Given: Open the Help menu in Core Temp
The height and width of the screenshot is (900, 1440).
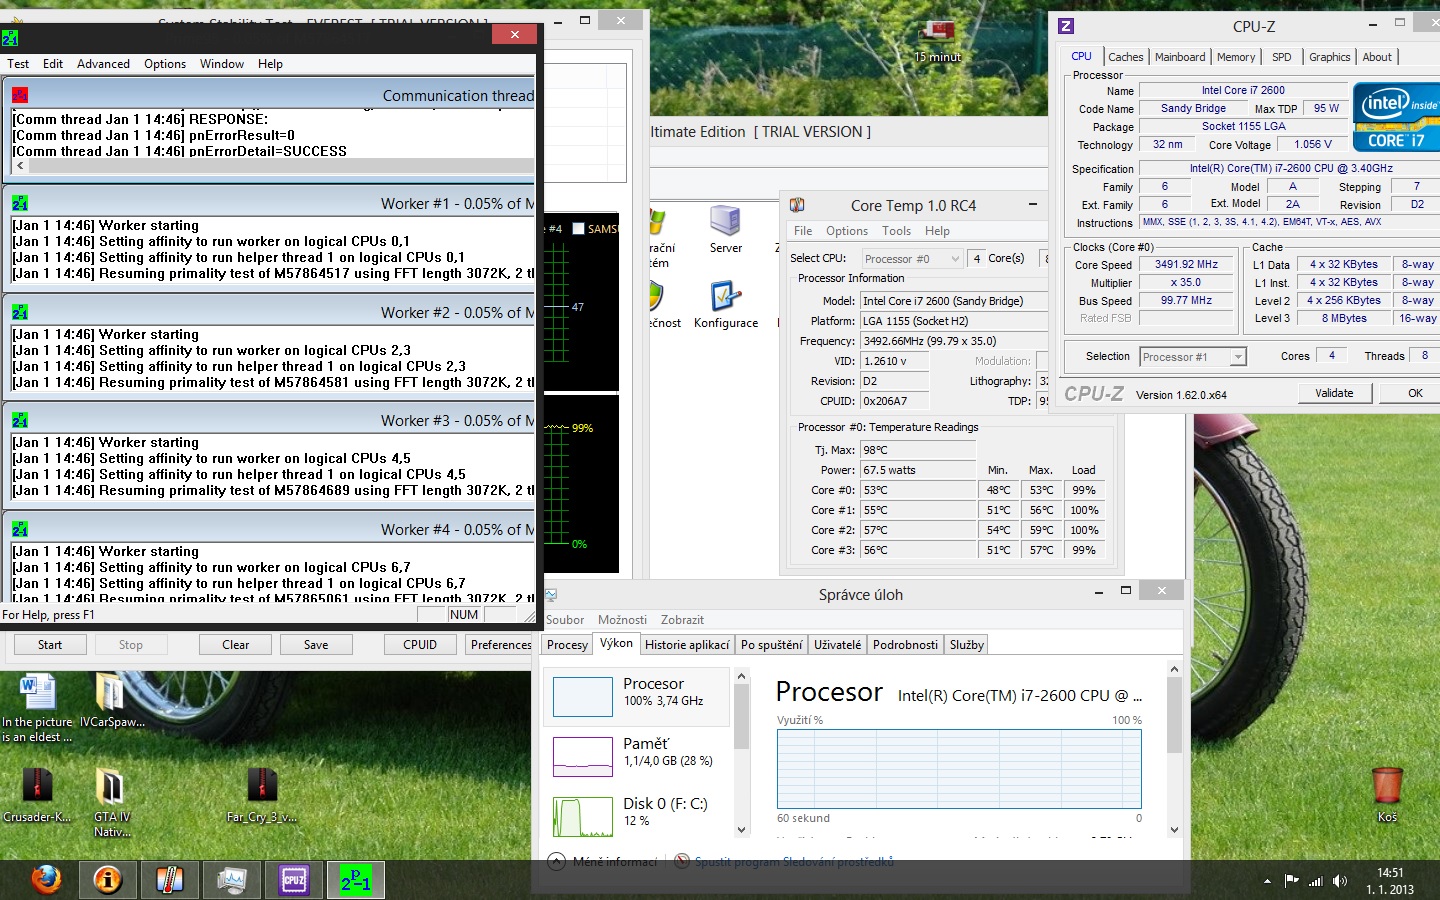Looking at the screenshot, I should coord(937,231).
